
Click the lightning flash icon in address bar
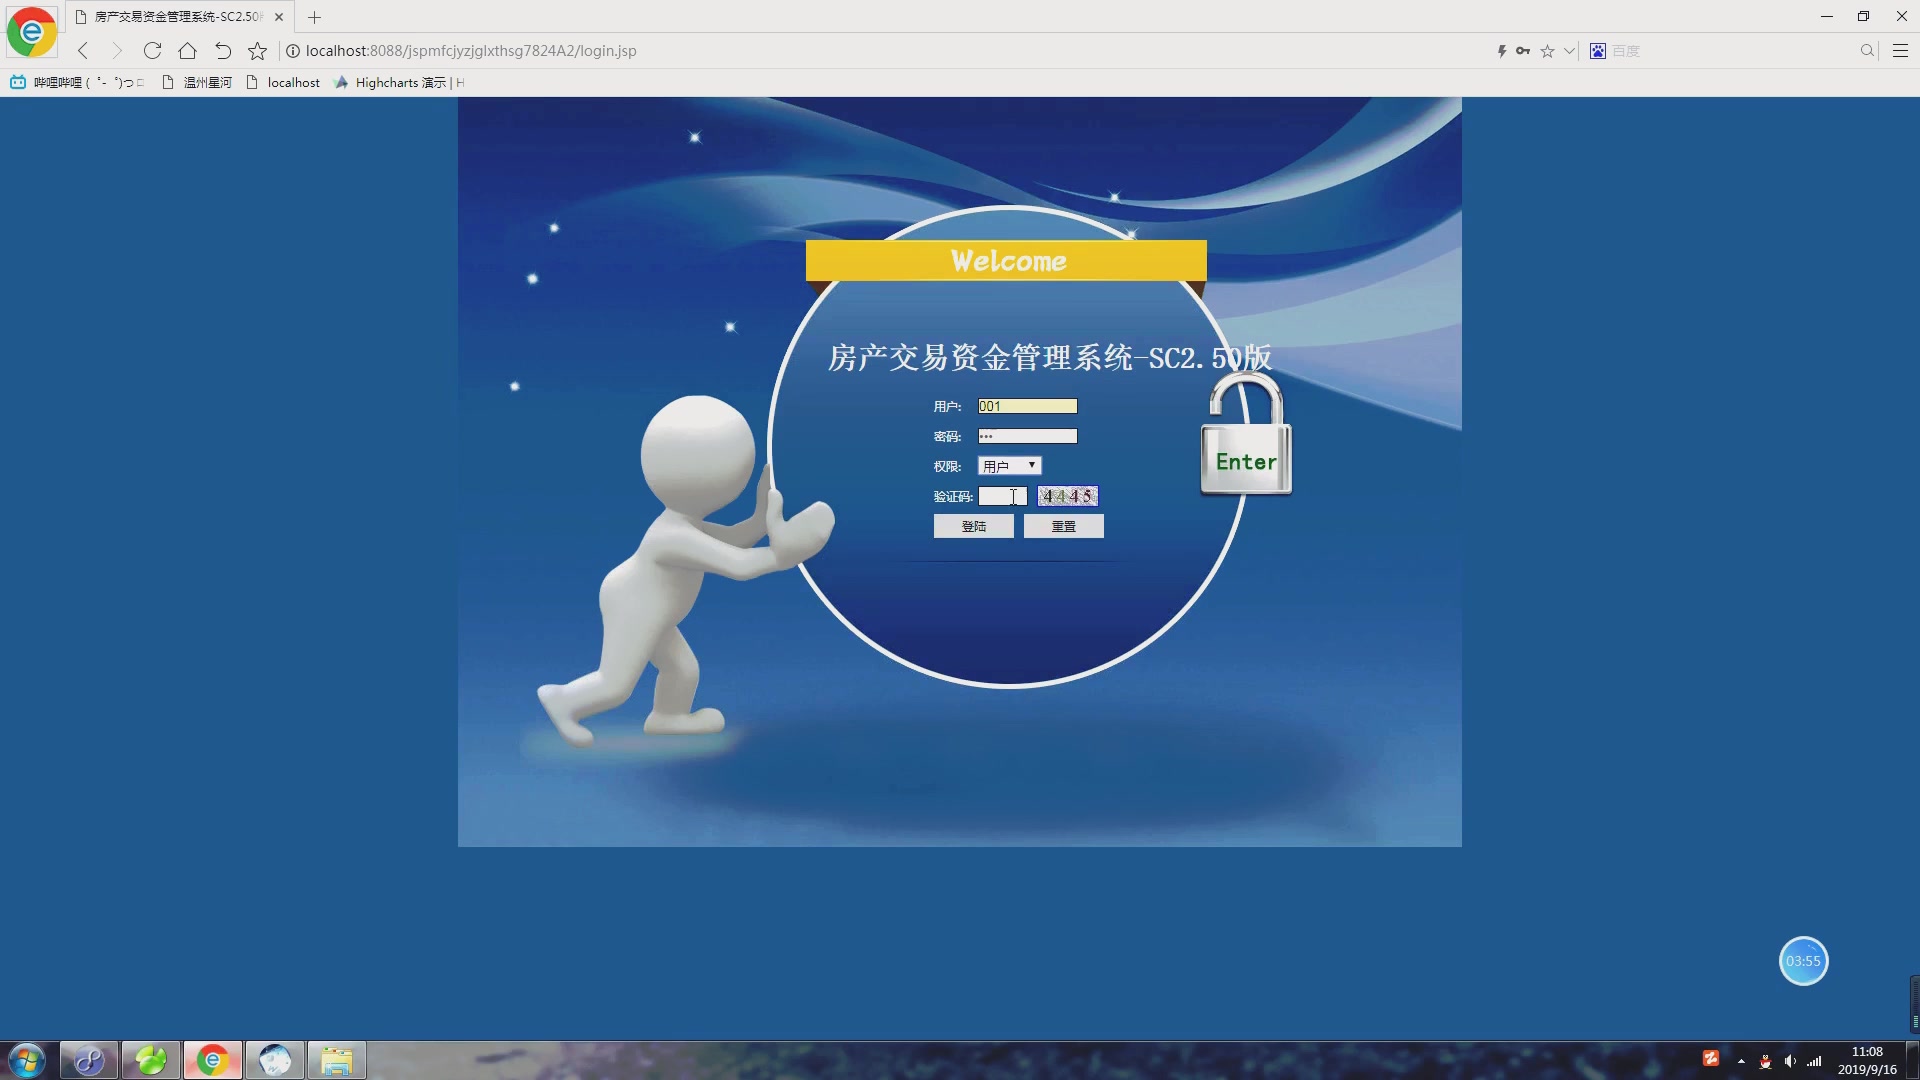pyautogui.click(x=1500, y=50)
